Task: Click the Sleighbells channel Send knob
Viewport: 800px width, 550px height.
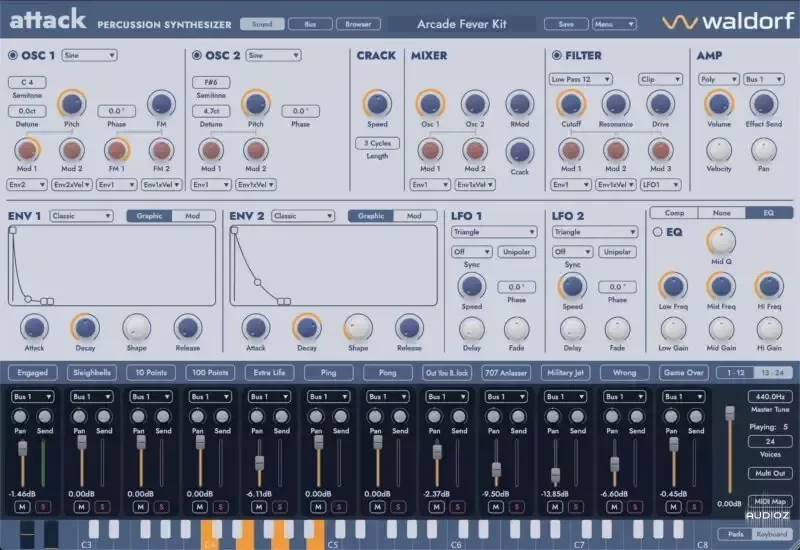Action: tap(104, 417)
